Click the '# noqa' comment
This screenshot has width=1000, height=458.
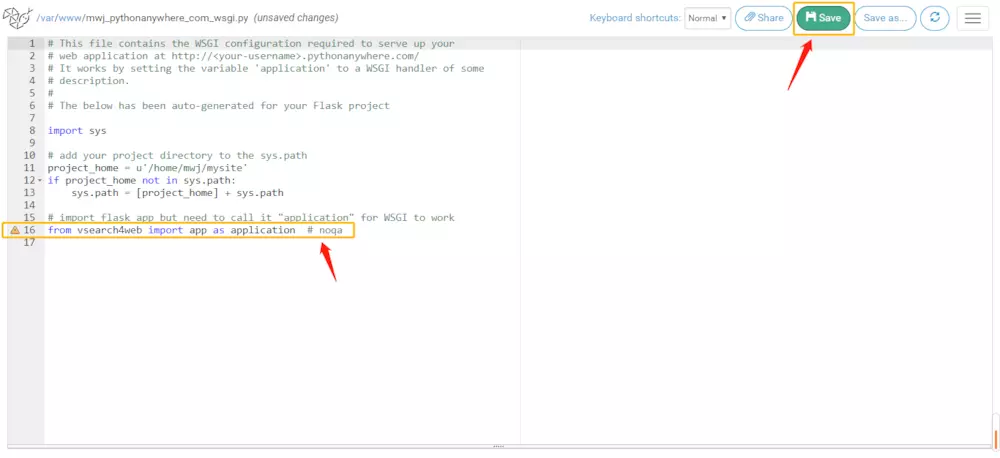click(325, 230)
